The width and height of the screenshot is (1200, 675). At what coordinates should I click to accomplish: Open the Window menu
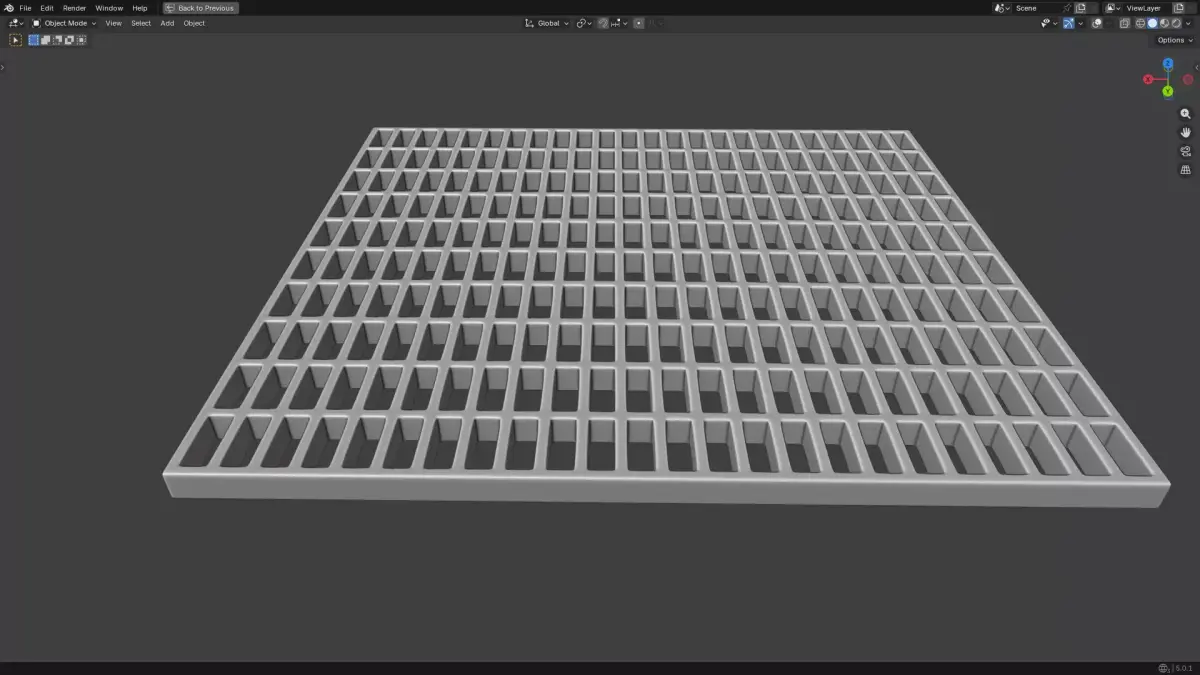coord(109,8)
